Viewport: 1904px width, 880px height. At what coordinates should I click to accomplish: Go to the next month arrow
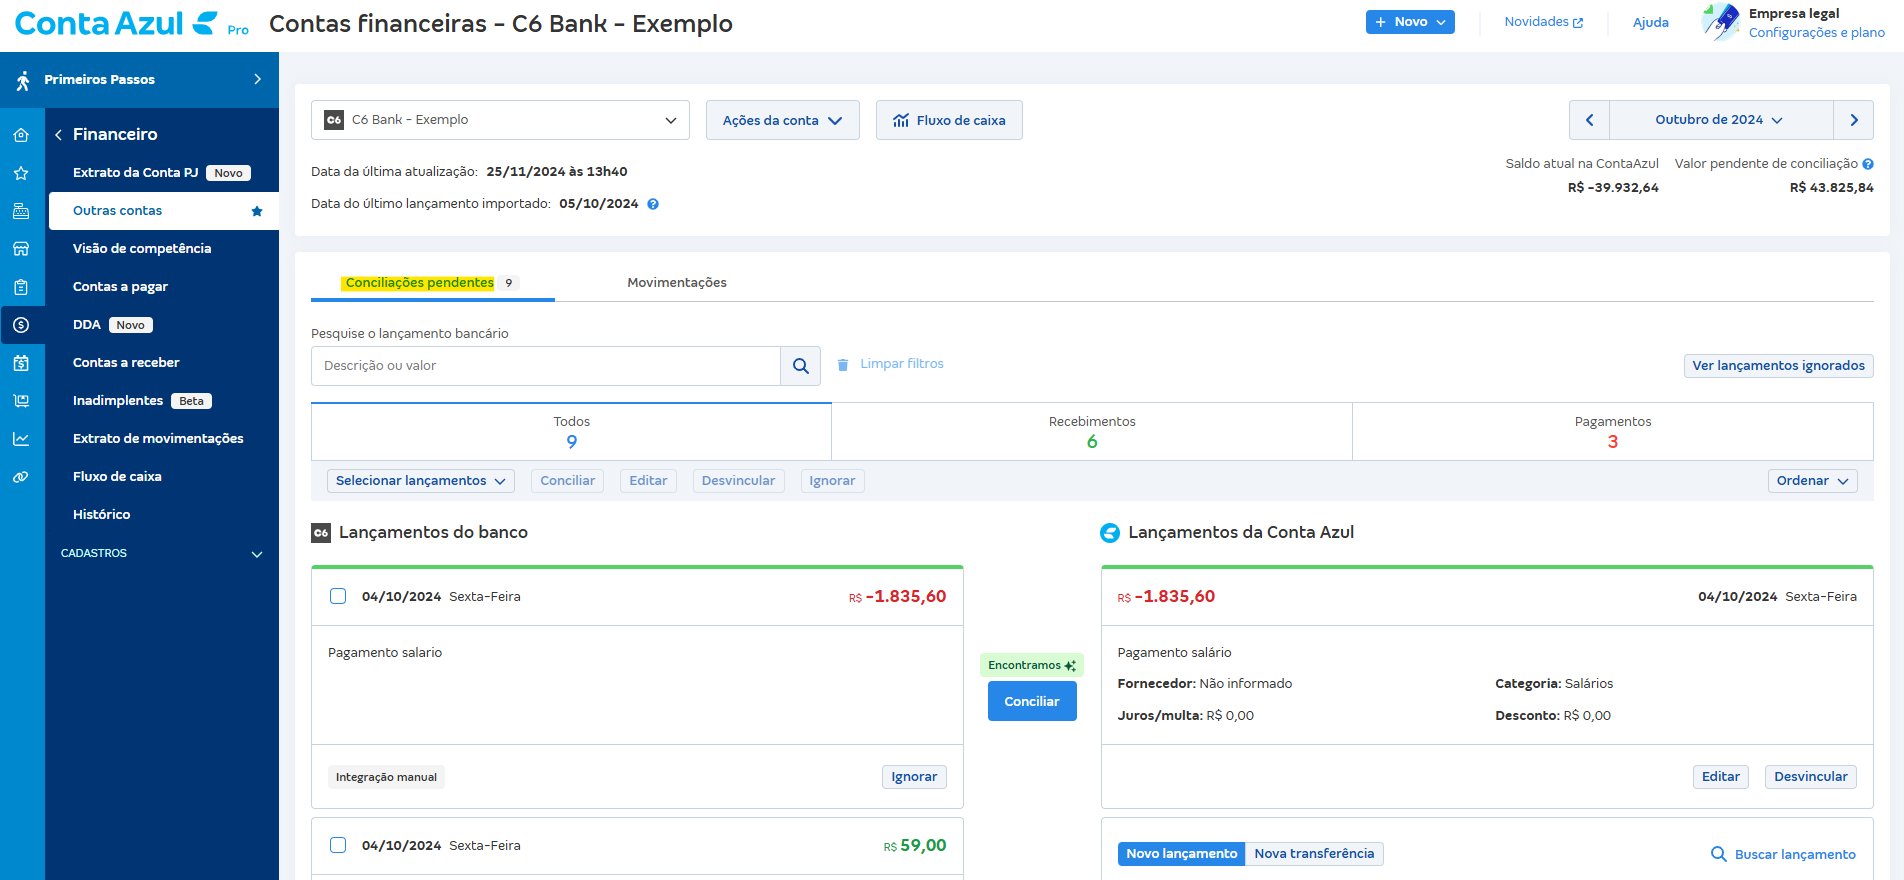click(1854, 120)
